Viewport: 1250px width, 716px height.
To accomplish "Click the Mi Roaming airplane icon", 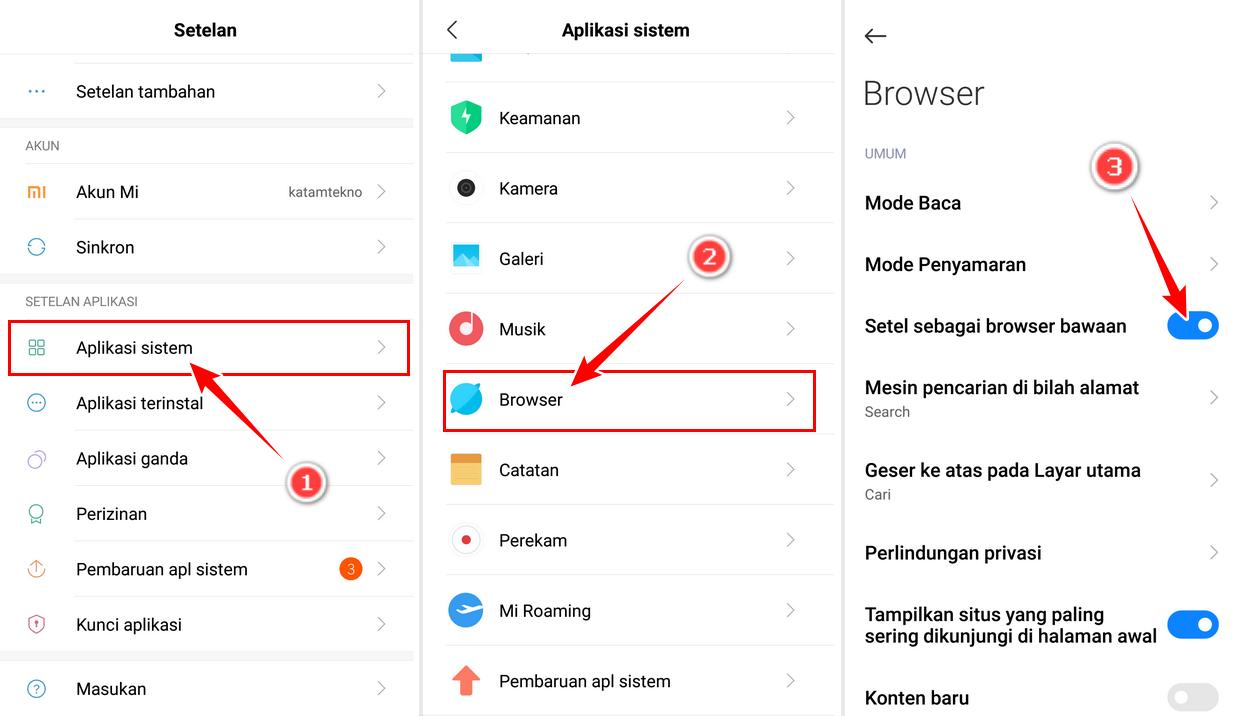I will click(466, 611).
